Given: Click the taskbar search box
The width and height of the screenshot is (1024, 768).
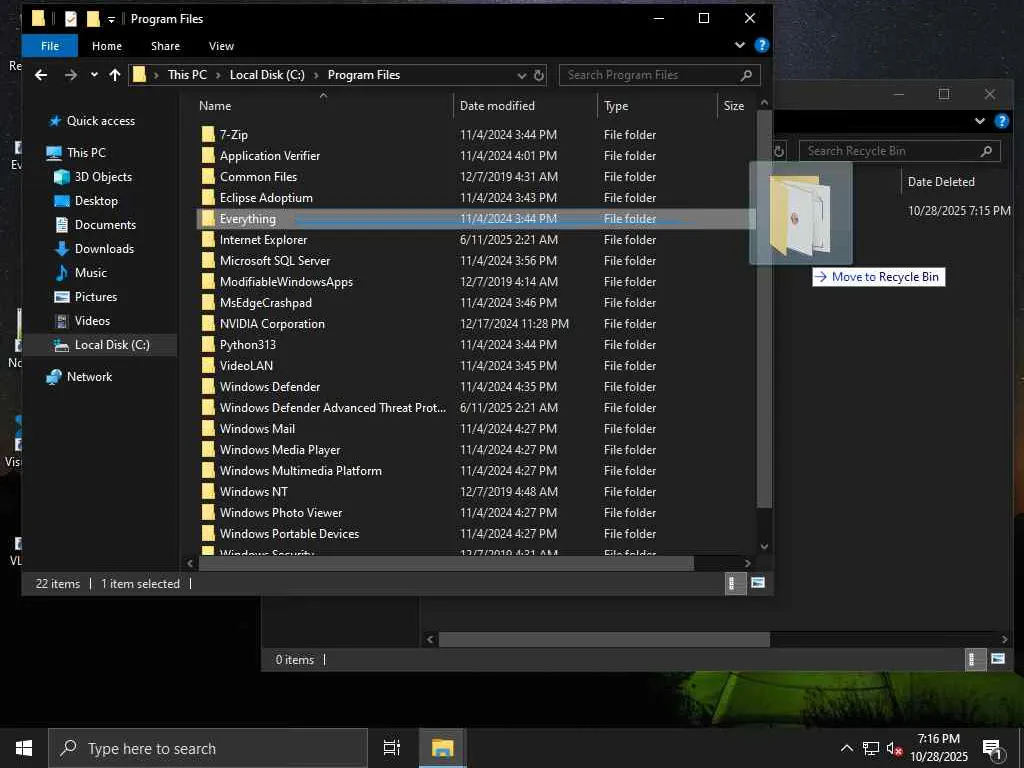Looking at the screenshot, I should pos(208,748).
